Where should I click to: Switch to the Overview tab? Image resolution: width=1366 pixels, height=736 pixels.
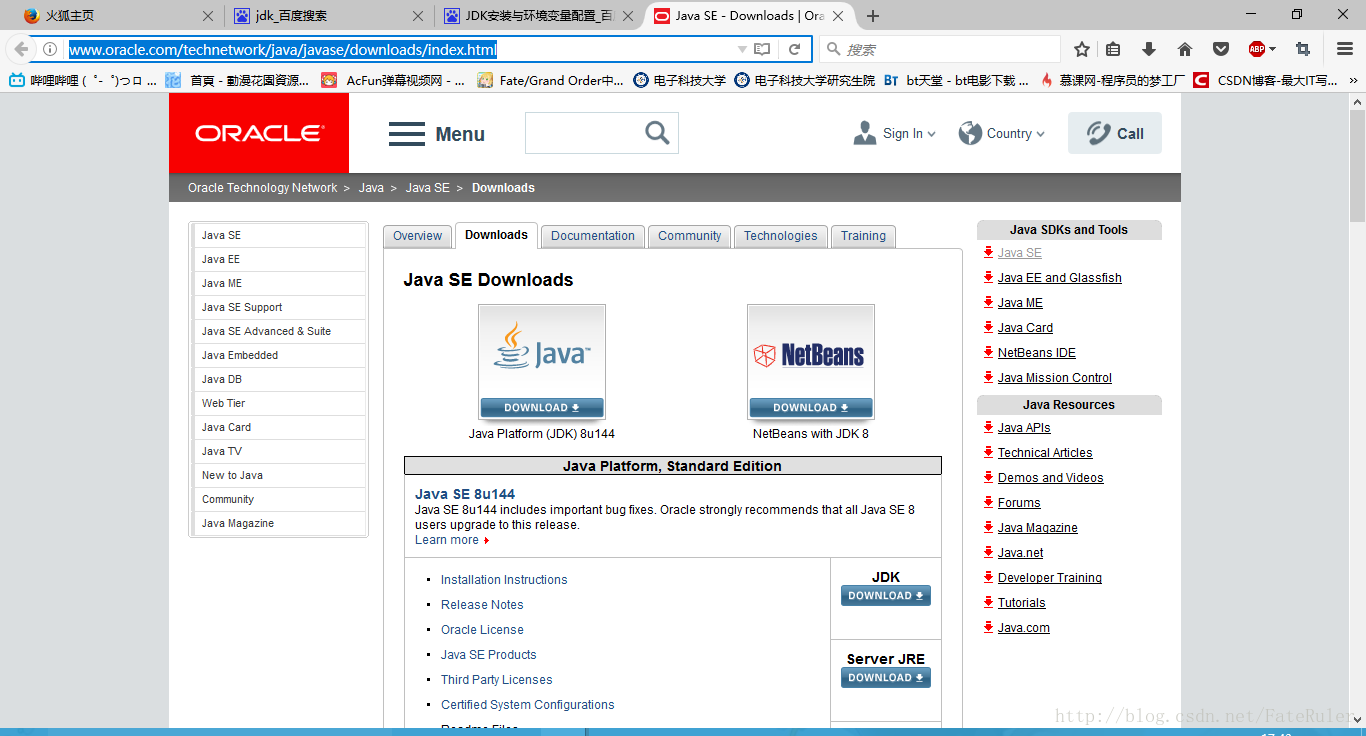click(417, 236)
